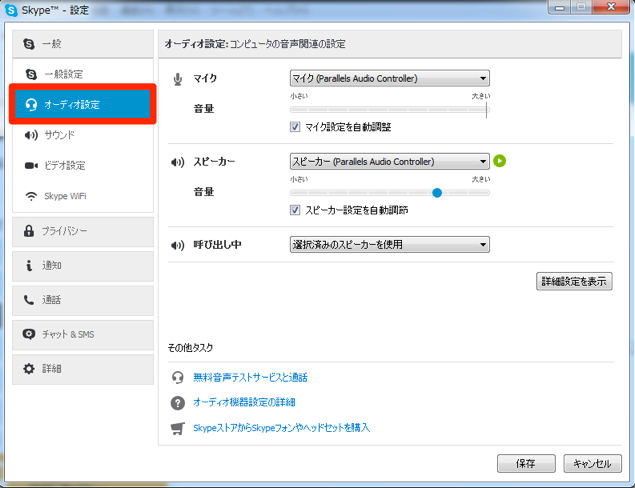Click the 大きい label above microphone slider
The image size is (635, 488).
coord(481,96)
